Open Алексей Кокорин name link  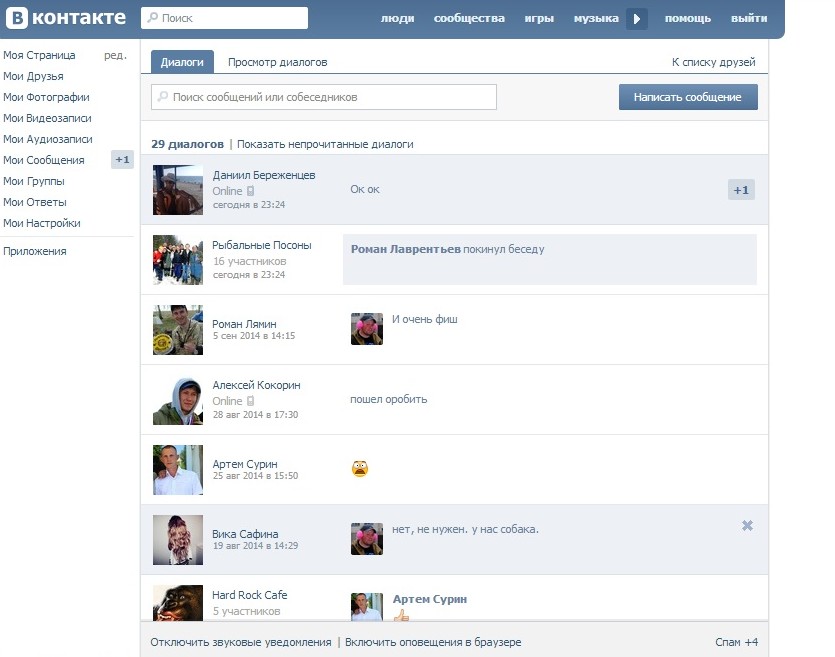coord(256,385)
